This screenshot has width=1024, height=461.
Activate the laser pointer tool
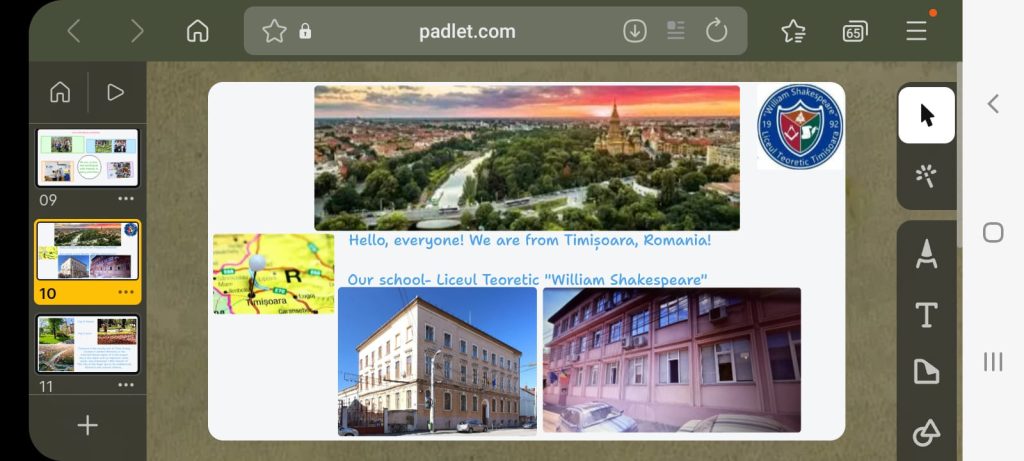[926, 175]
